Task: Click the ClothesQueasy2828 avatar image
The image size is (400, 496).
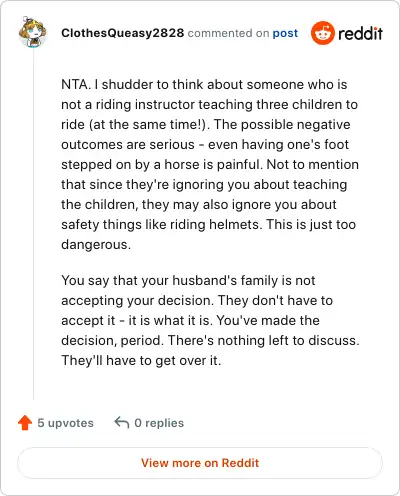Action: coord(32,33)
